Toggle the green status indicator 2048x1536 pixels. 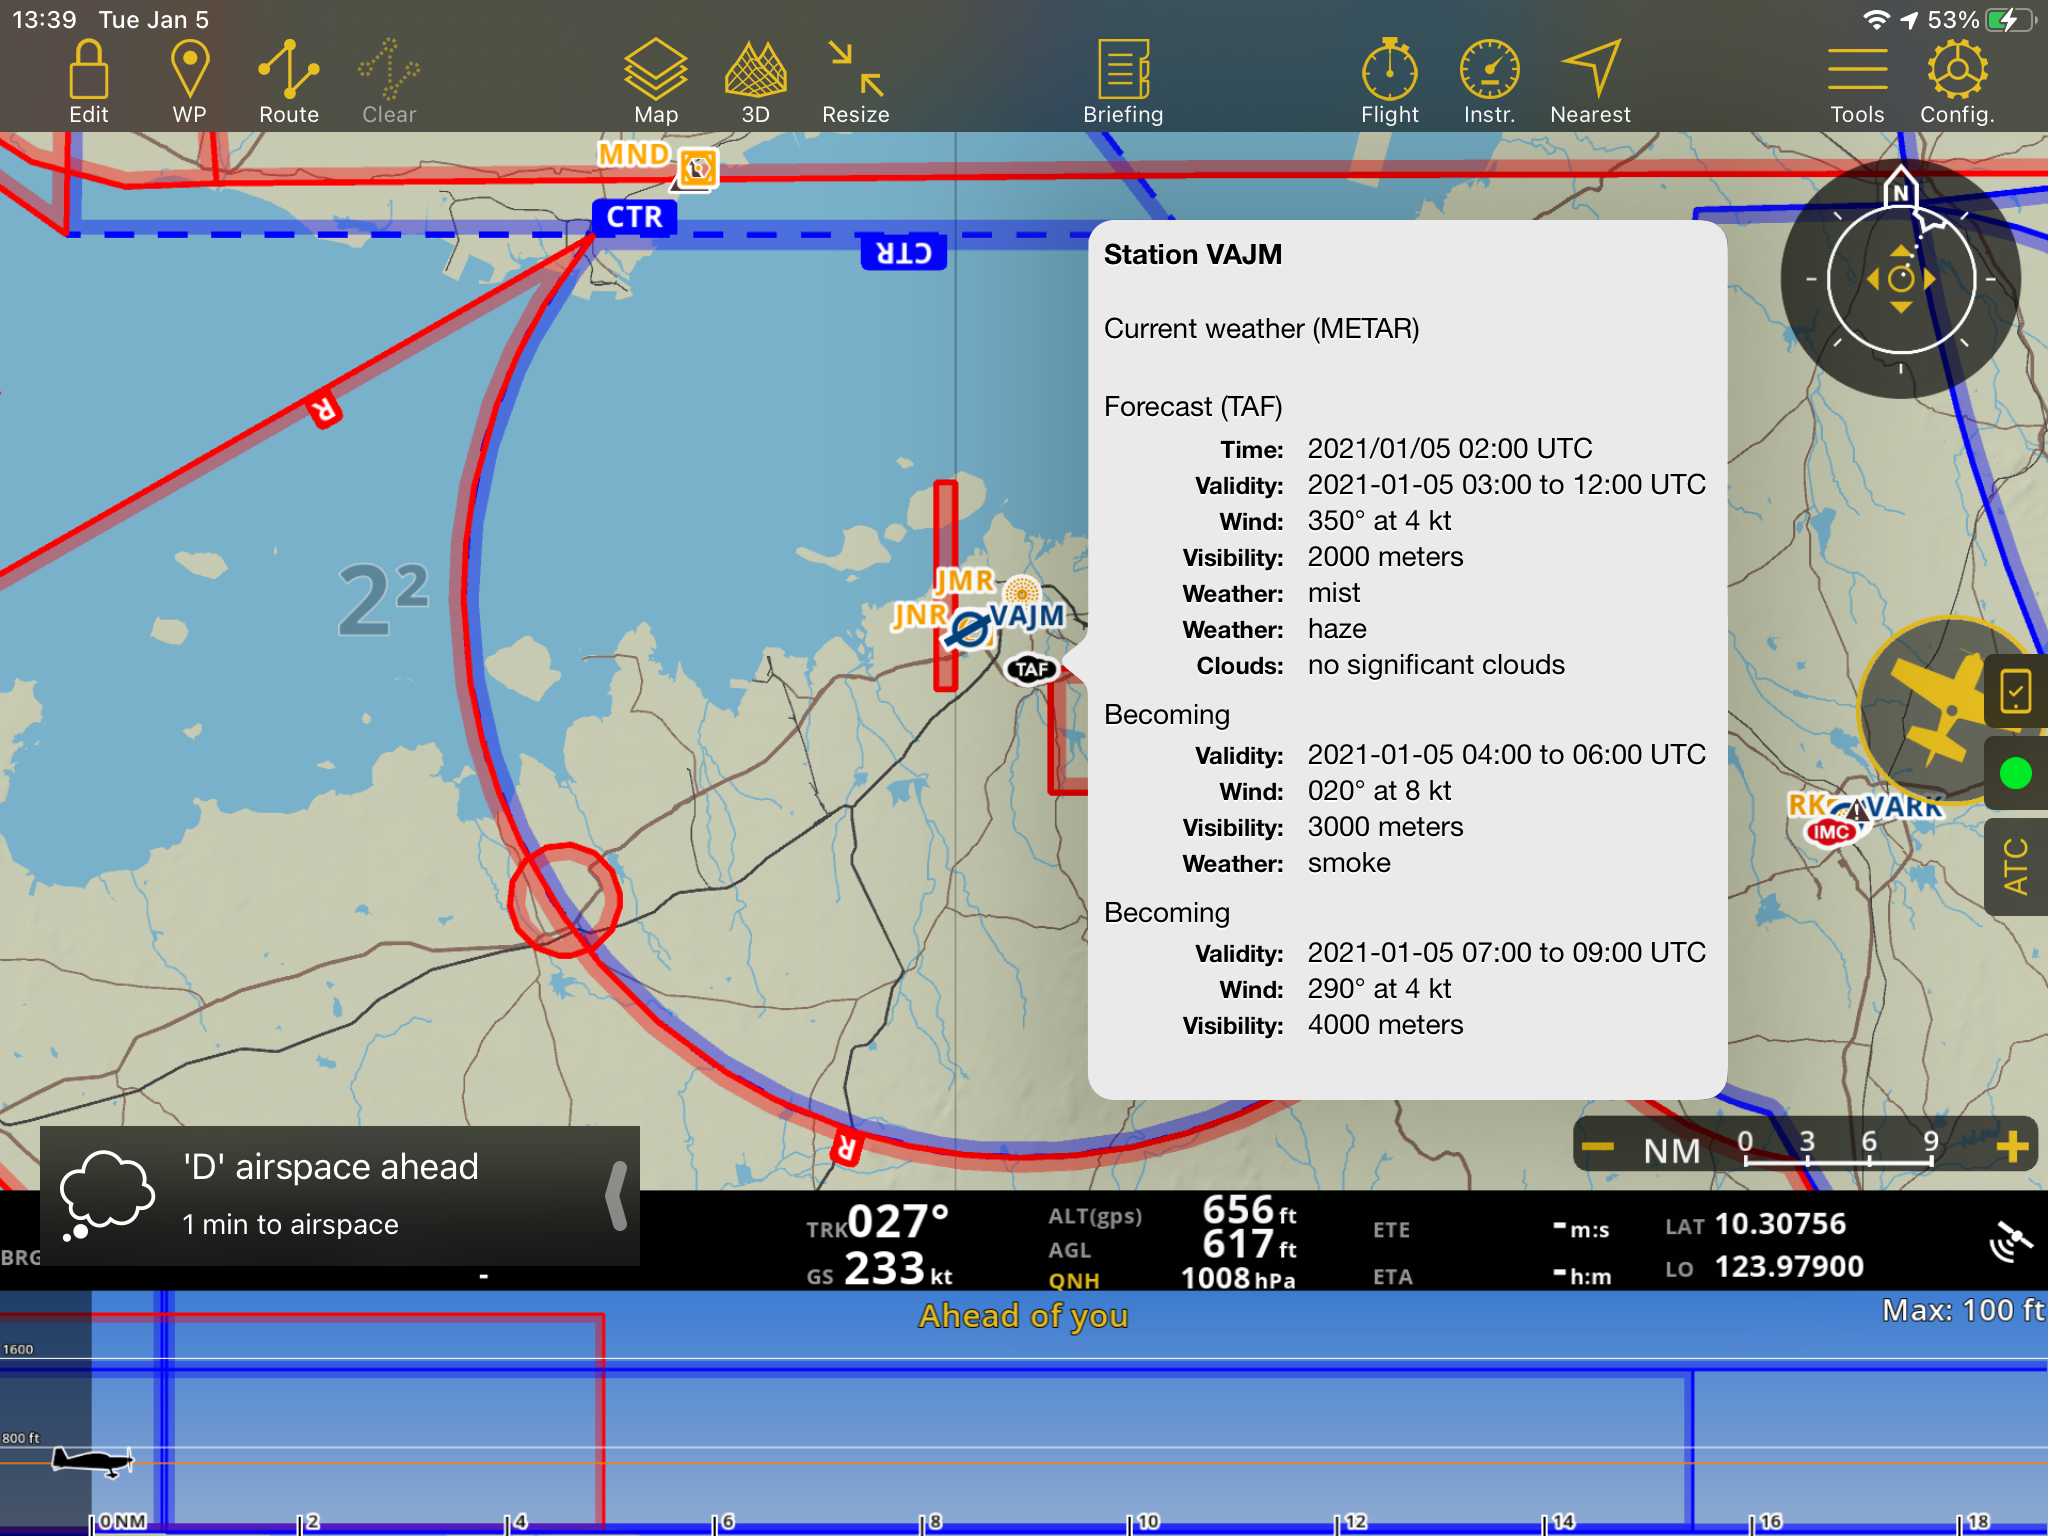tap(2015, 773)
